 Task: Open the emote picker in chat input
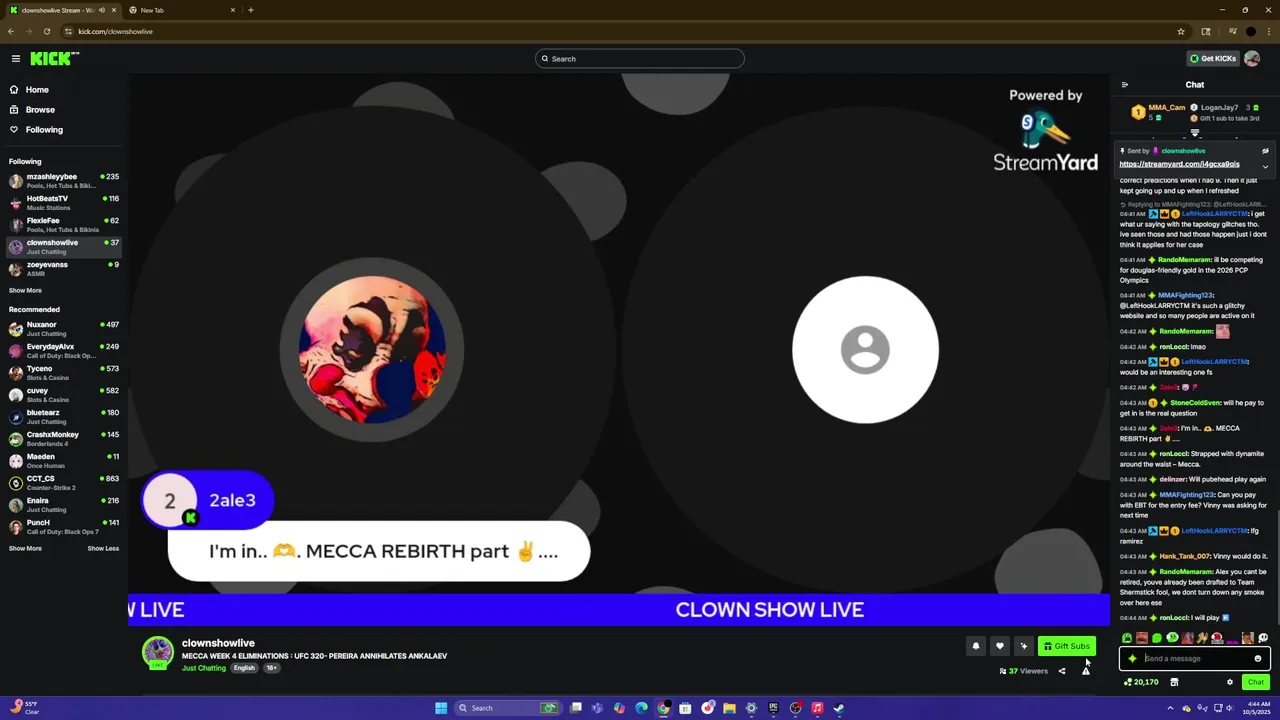[1258, 659]
